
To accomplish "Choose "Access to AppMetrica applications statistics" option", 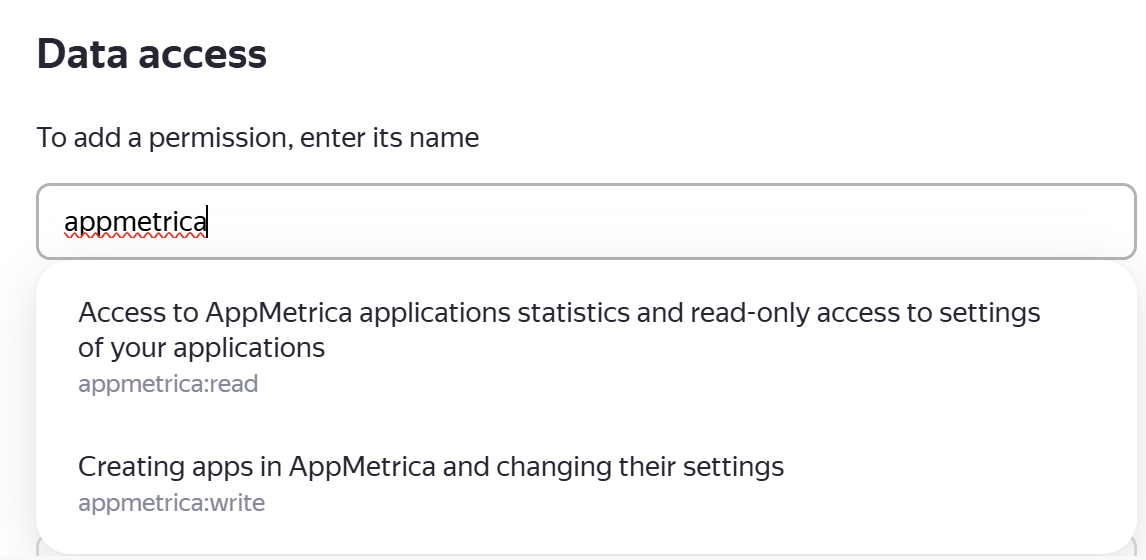I will click(558, 314).
